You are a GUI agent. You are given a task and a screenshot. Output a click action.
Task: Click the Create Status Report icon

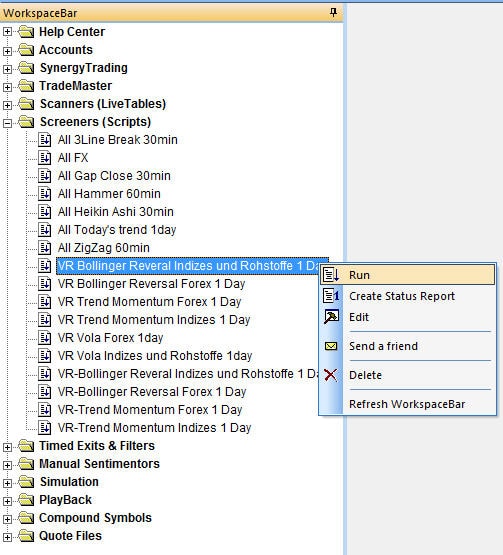(x=331, y=296)
